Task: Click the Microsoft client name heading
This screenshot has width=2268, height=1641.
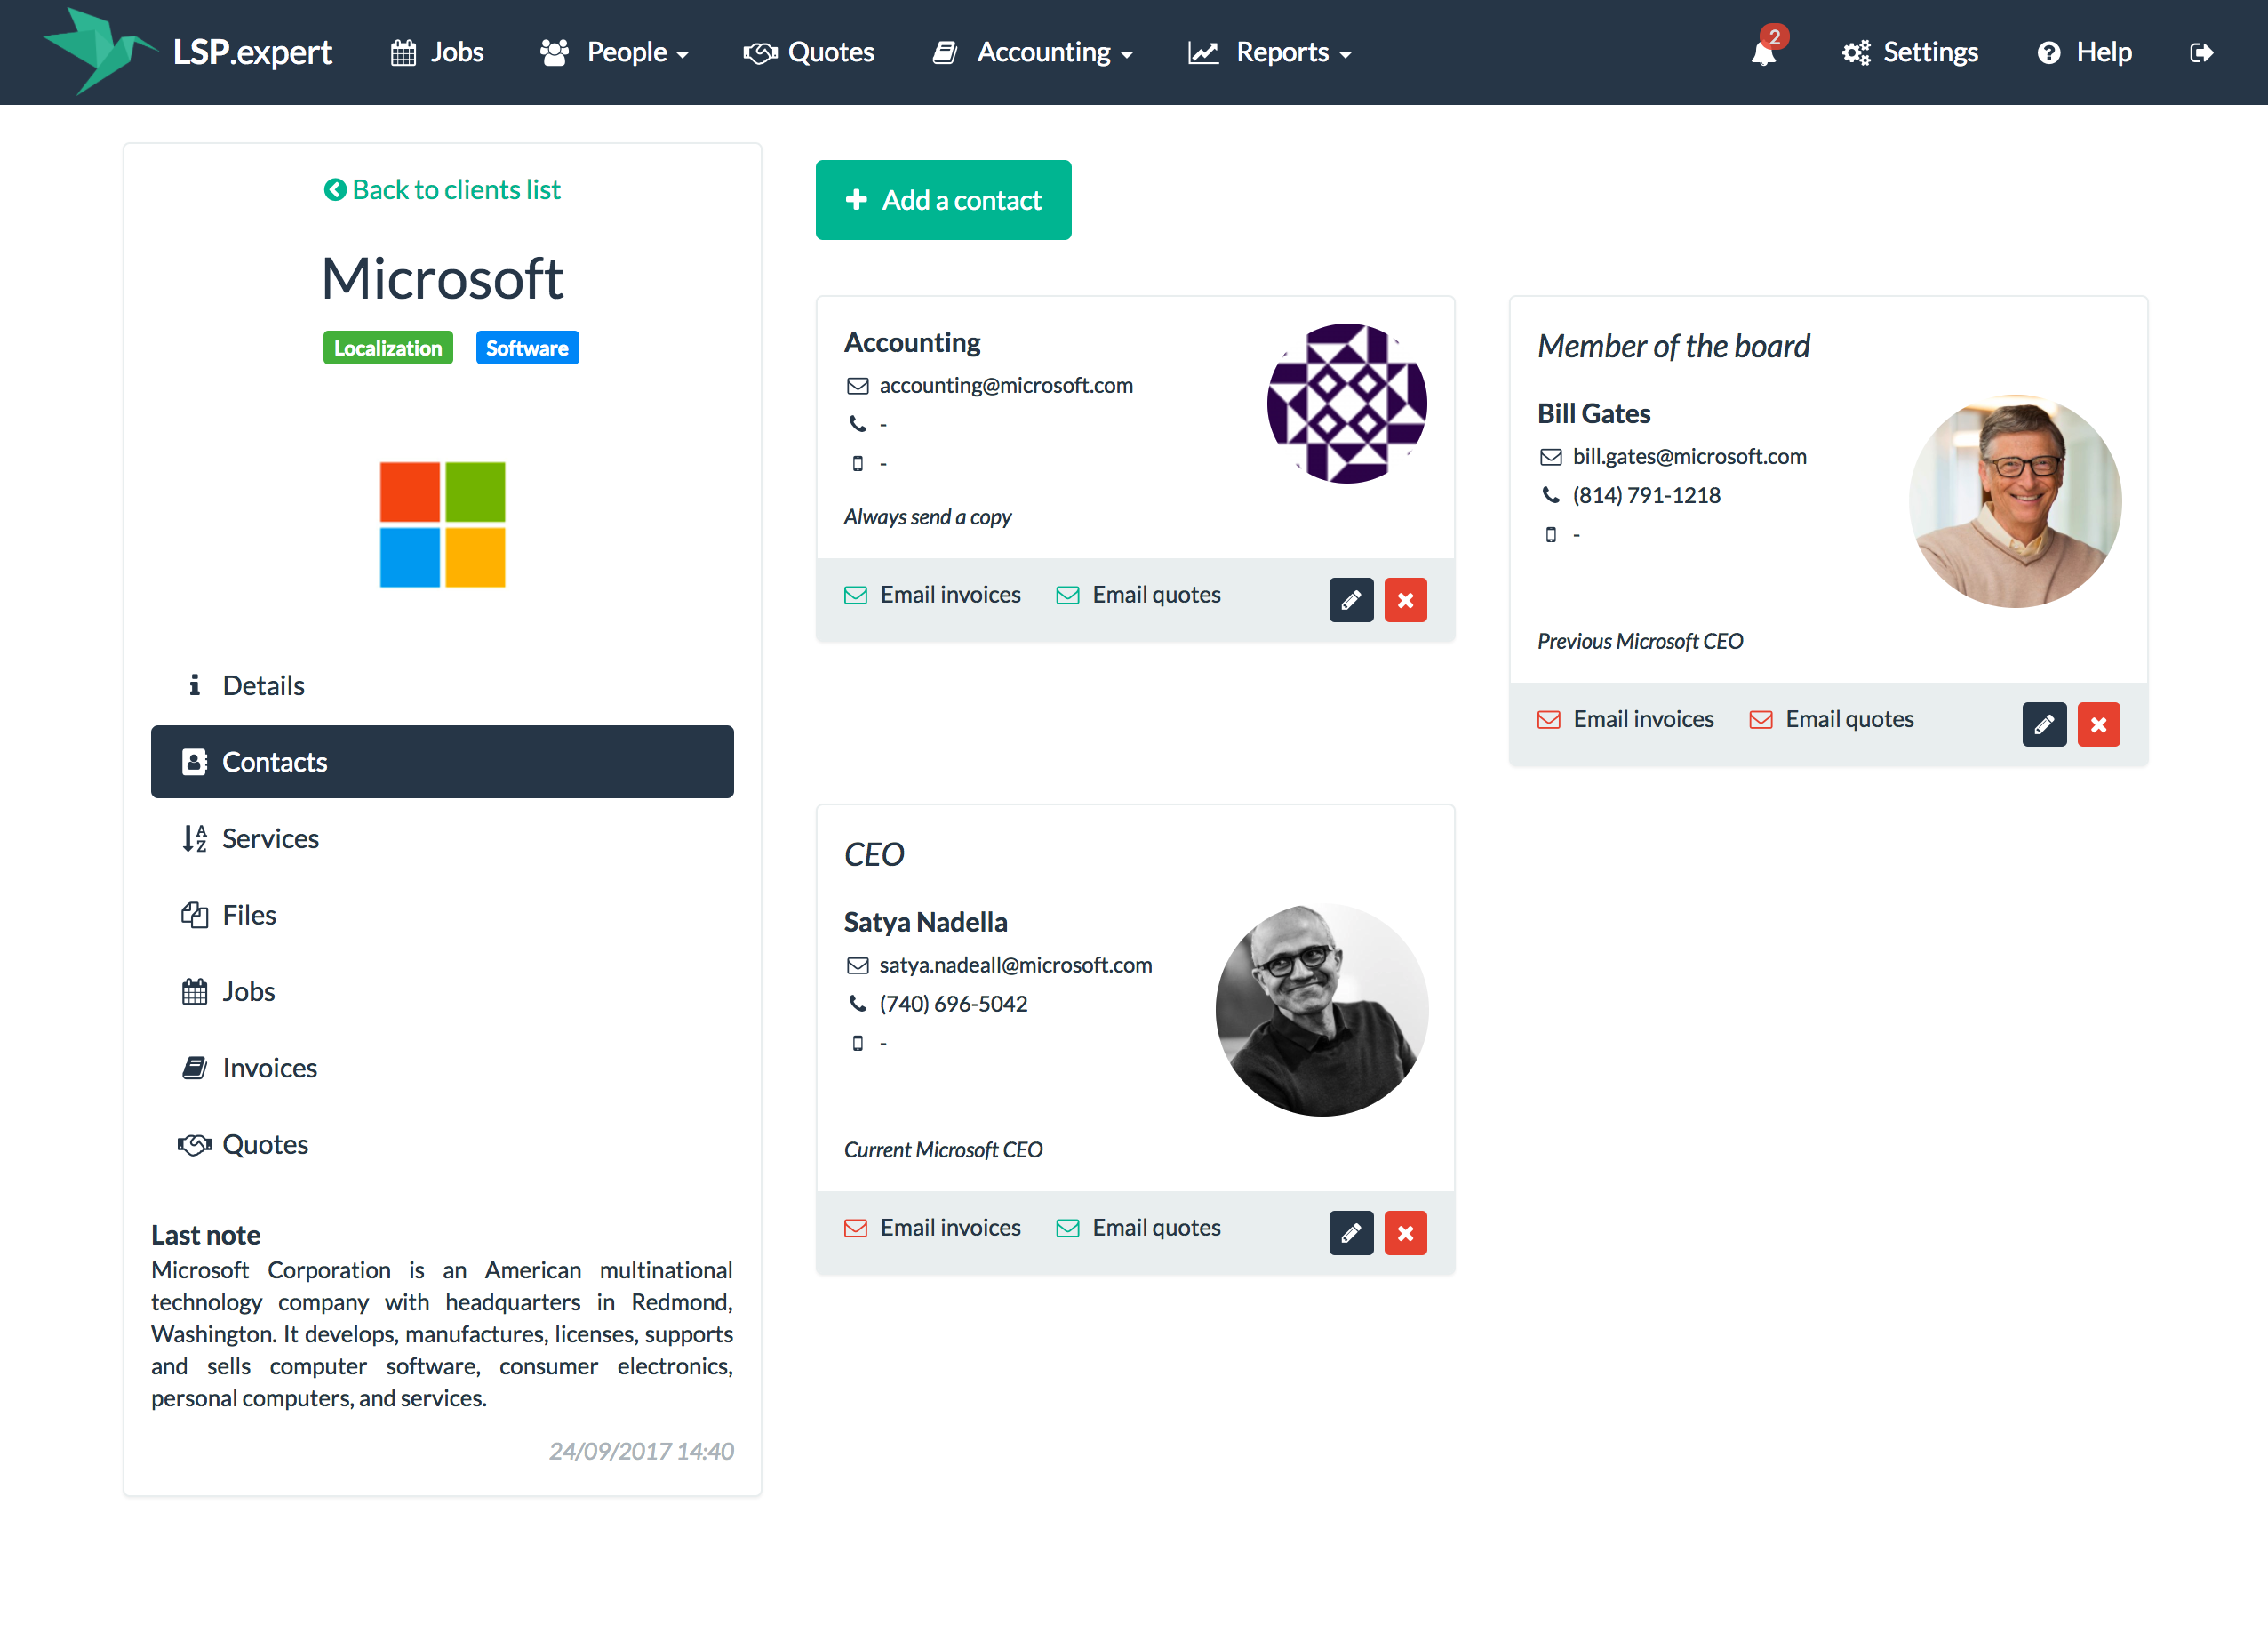Action: click(x=442, y=278)
